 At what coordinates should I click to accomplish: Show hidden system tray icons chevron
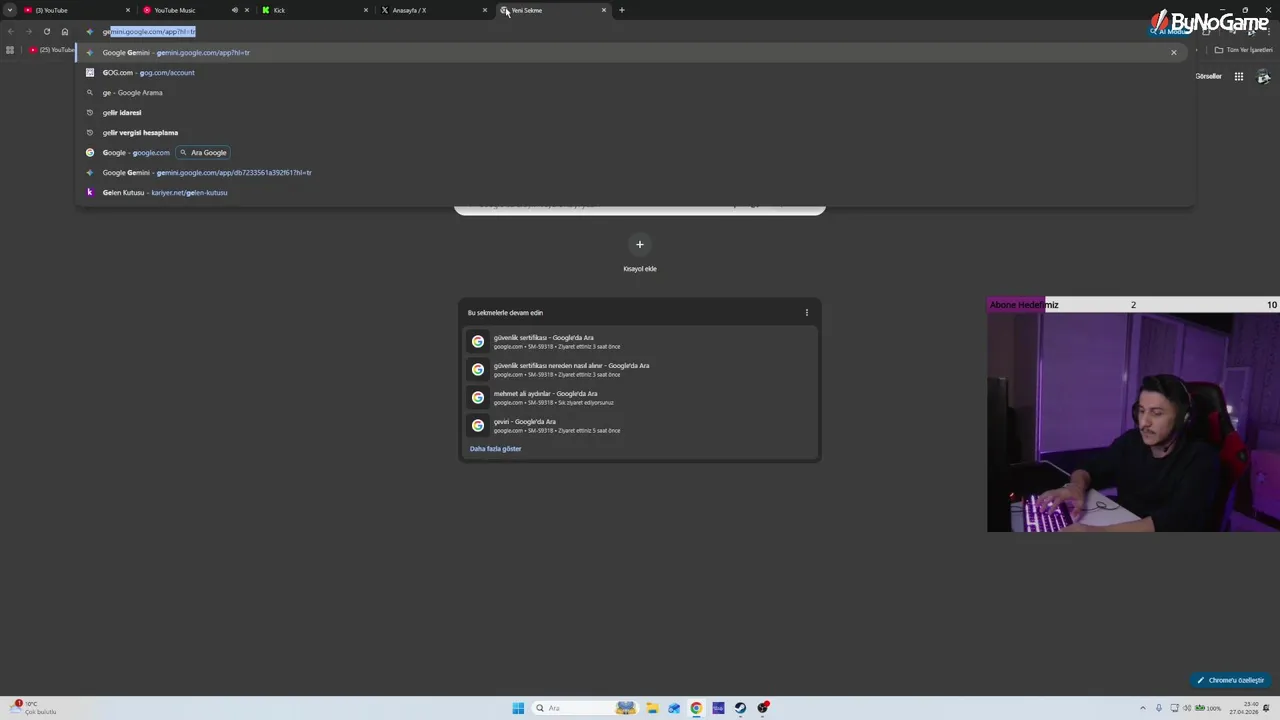1143,708
